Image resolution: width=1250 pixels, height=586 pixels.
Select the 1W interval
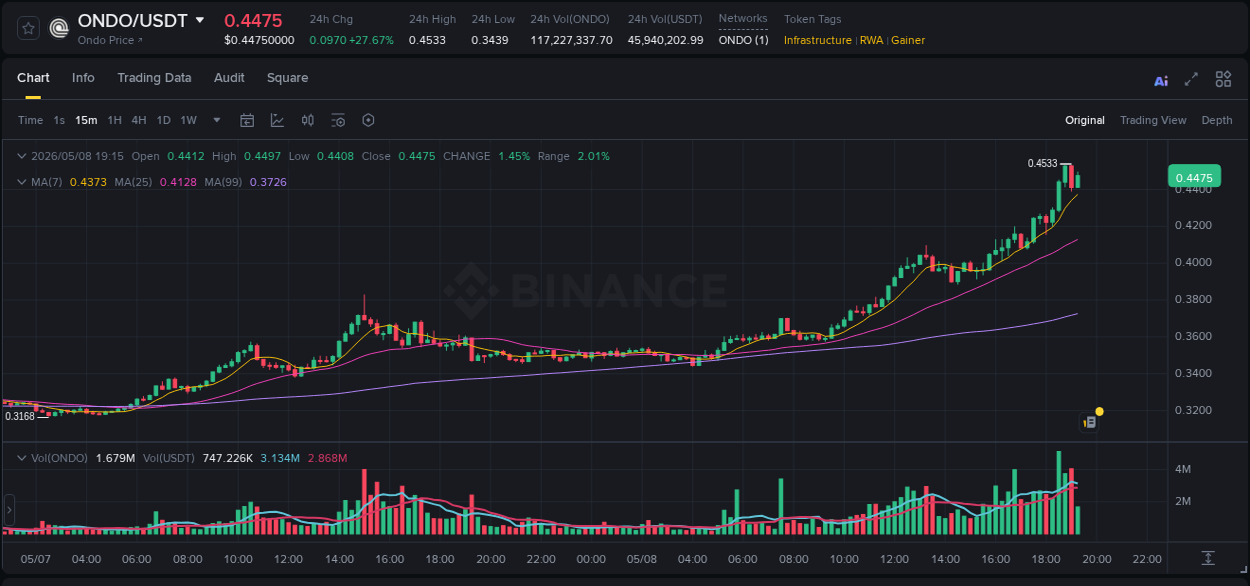pyautogui.click(x=188, y=120)
